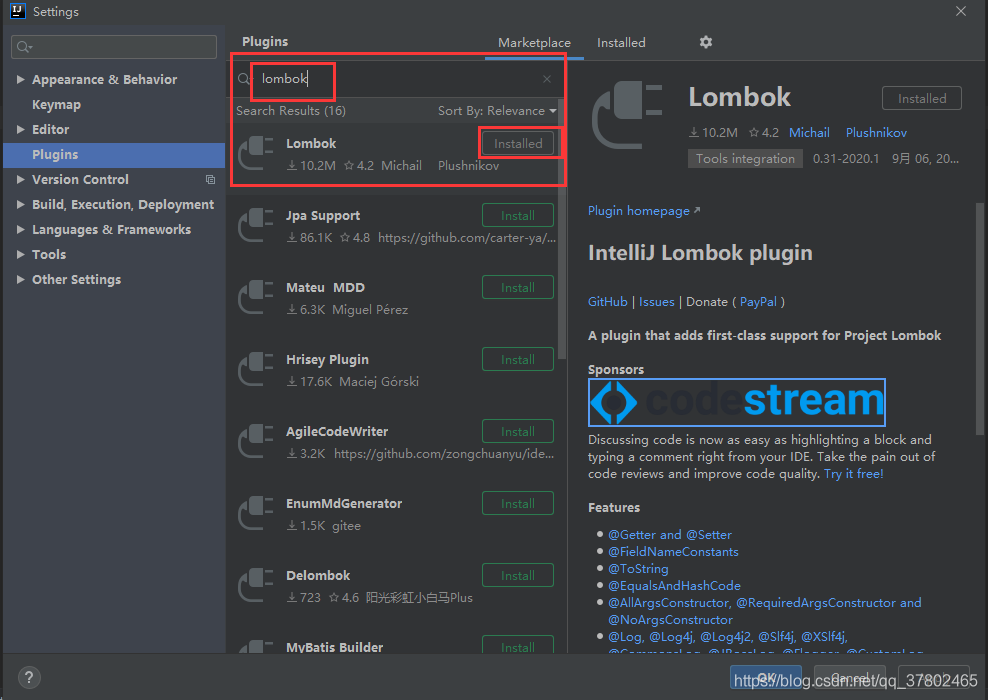Click the IntelliJ logo in title bar
This screenshot has width=988, height=700.
[17, 11]
